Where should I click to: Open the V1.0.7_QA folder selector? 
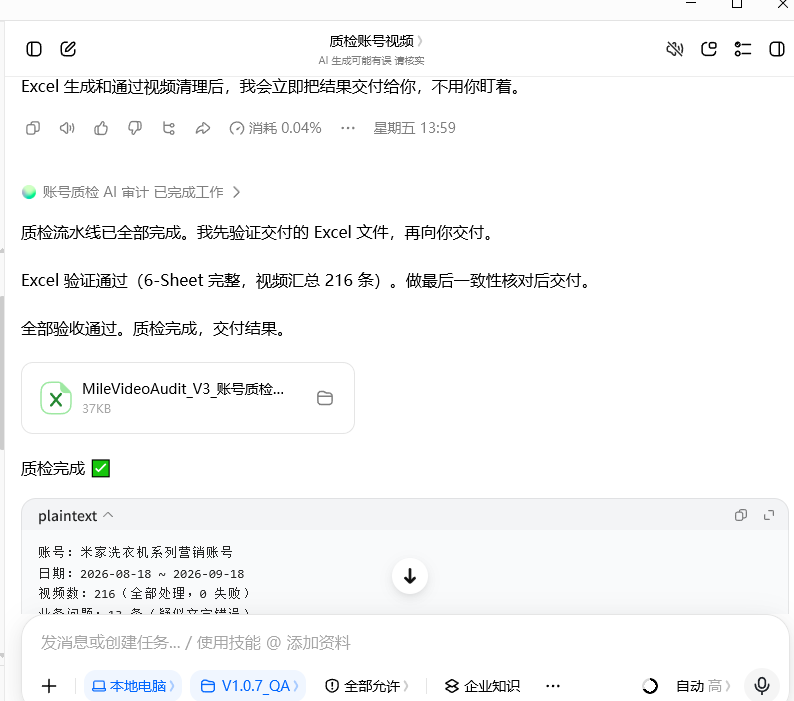tap(248, 686)
